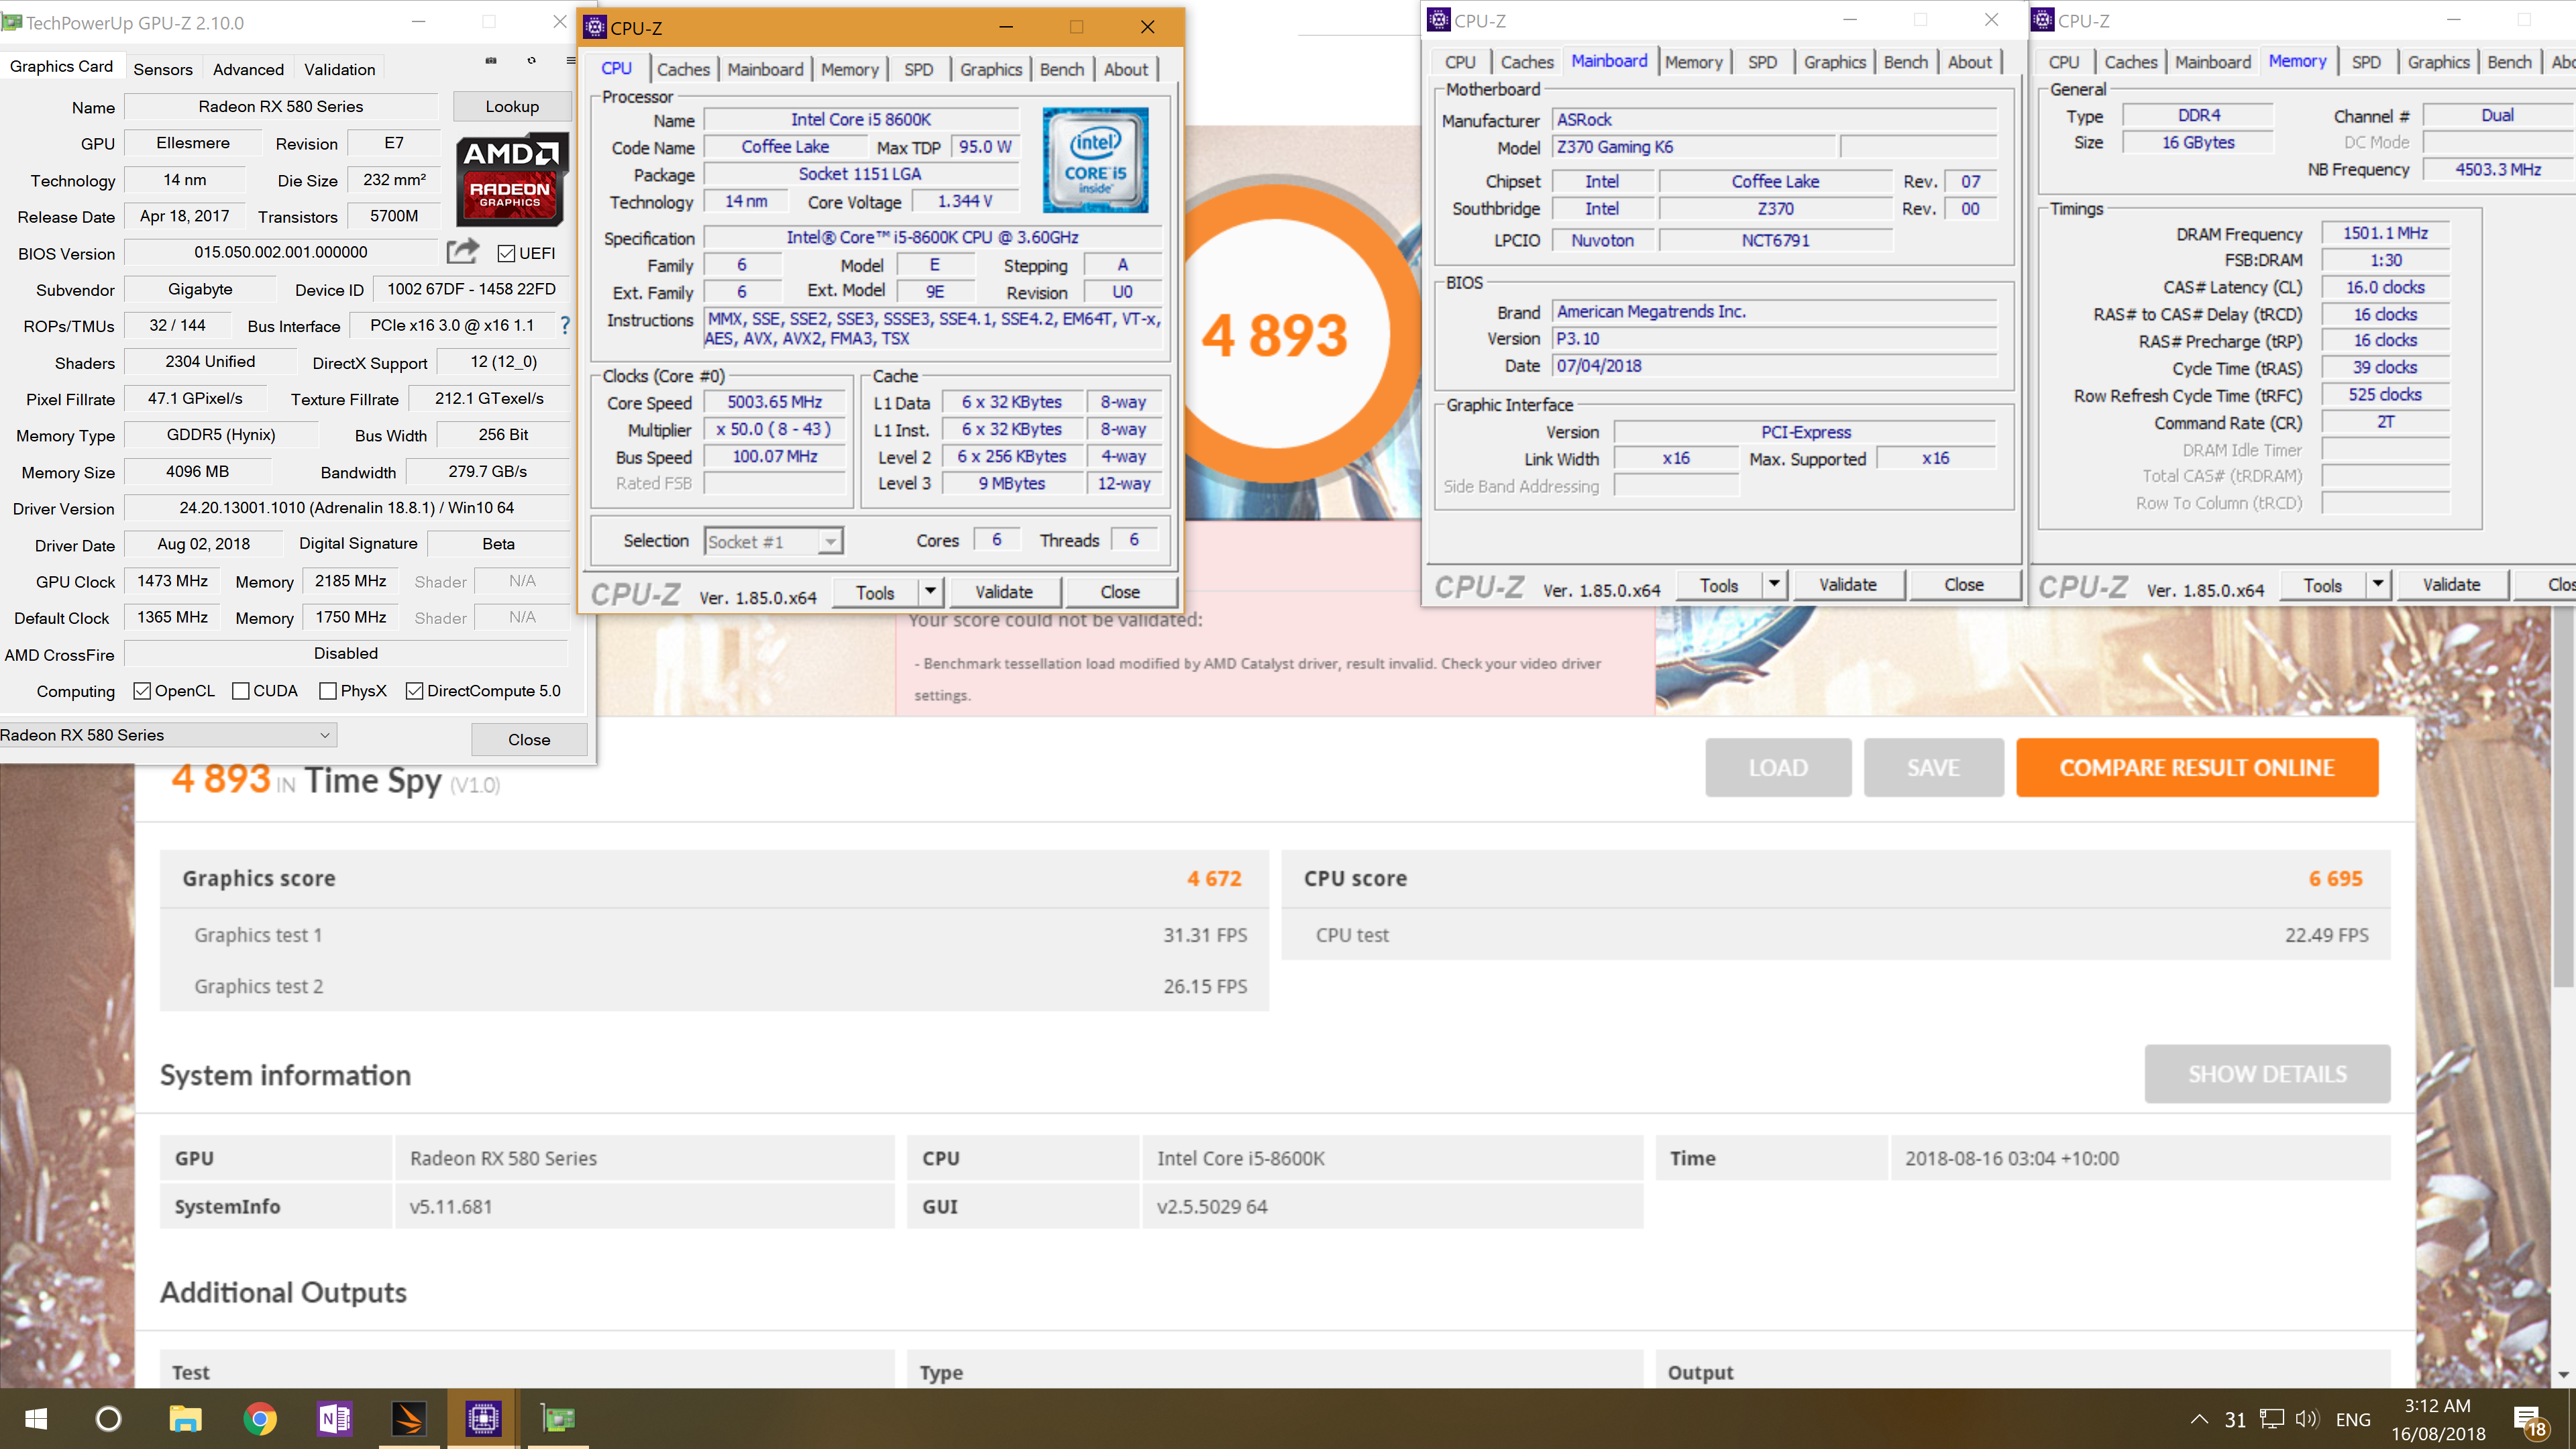Open Bench tab in orange CPU-Z window
Viewport: 2576px width, 1449px height.
tap(1061, 69)
